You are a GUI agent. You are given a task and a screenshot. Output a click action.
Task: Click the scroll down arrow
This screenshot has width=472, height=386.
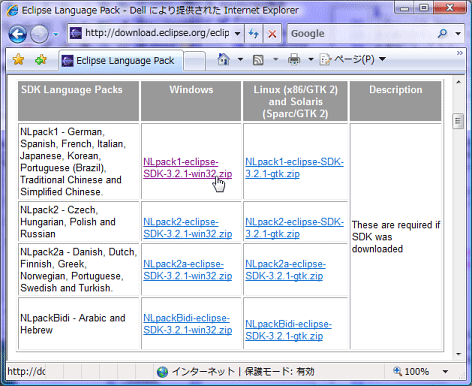(x=458, y=354)
